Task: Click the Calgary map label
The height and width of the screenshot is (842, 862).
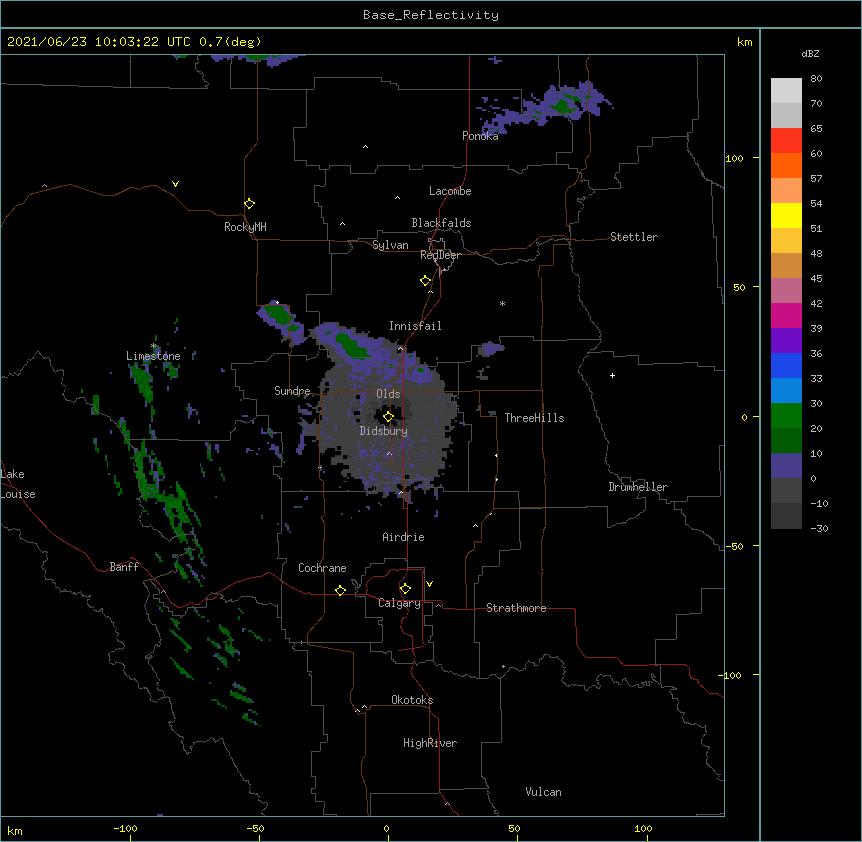Action: [x=399, y=603]
